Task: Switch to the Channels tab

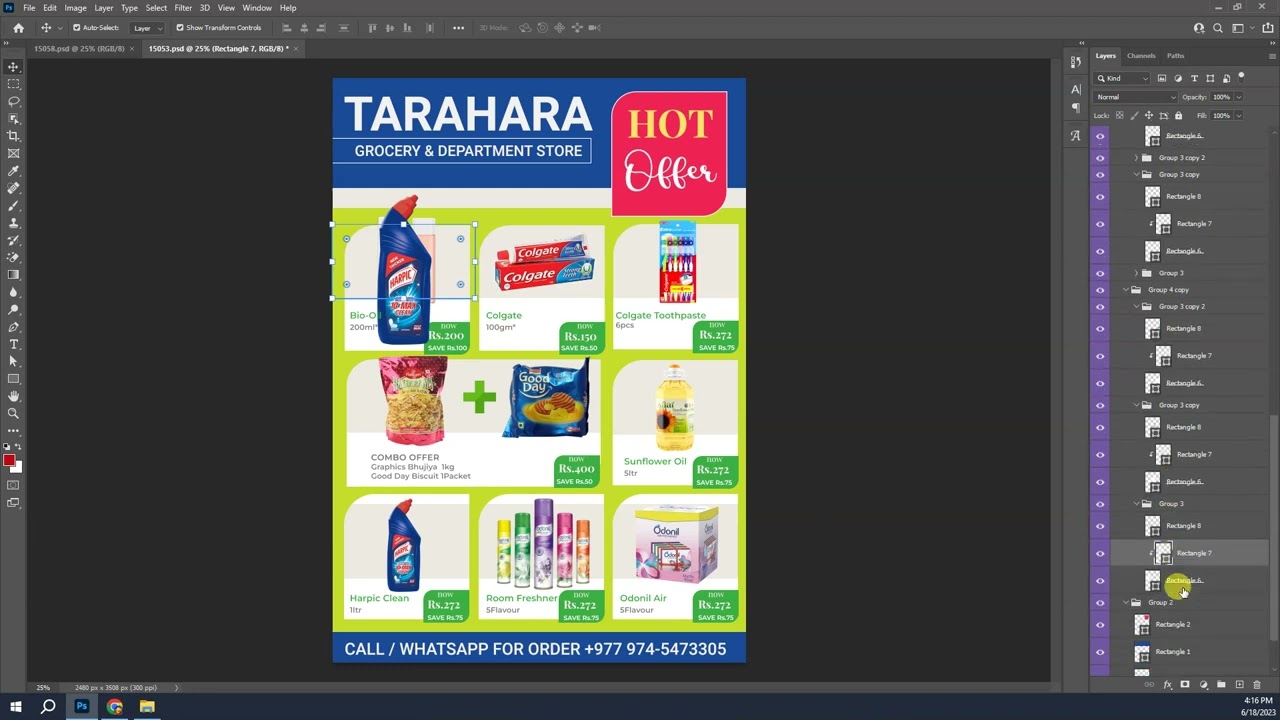Action: (1141, 56)
